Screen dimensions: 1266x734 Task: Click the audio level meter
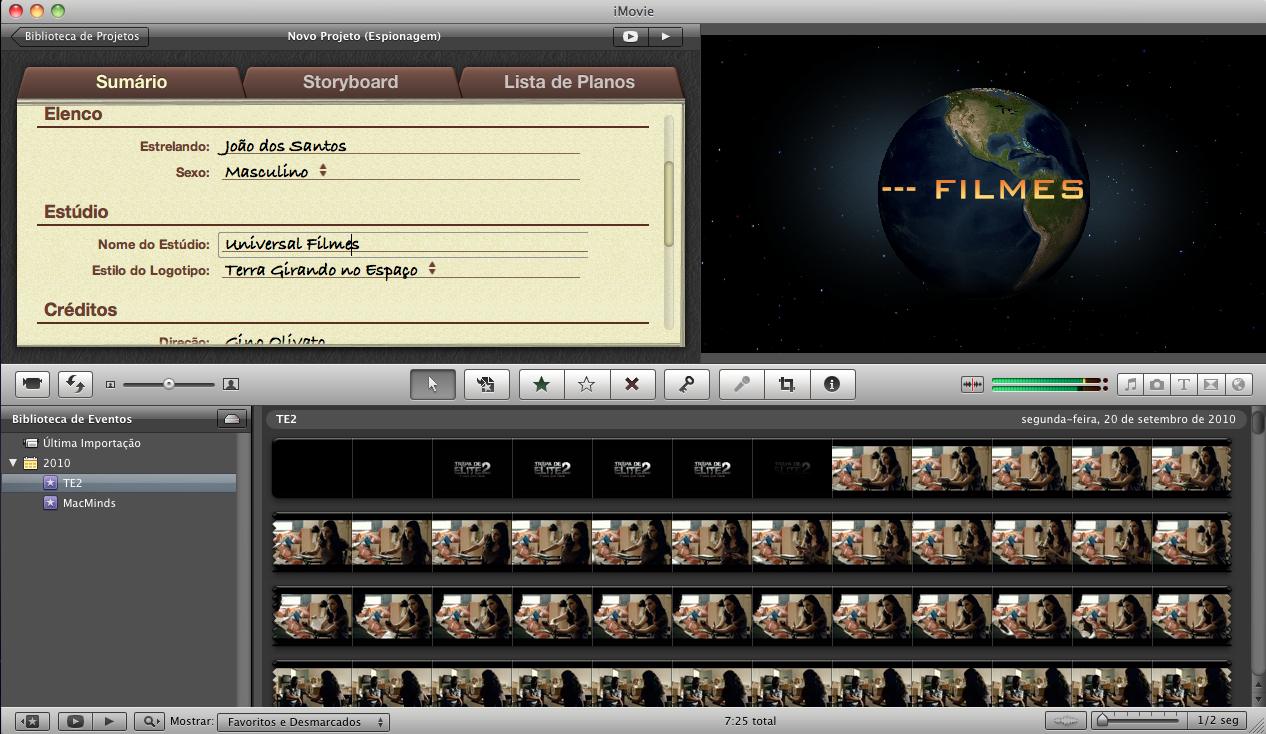1049,384
